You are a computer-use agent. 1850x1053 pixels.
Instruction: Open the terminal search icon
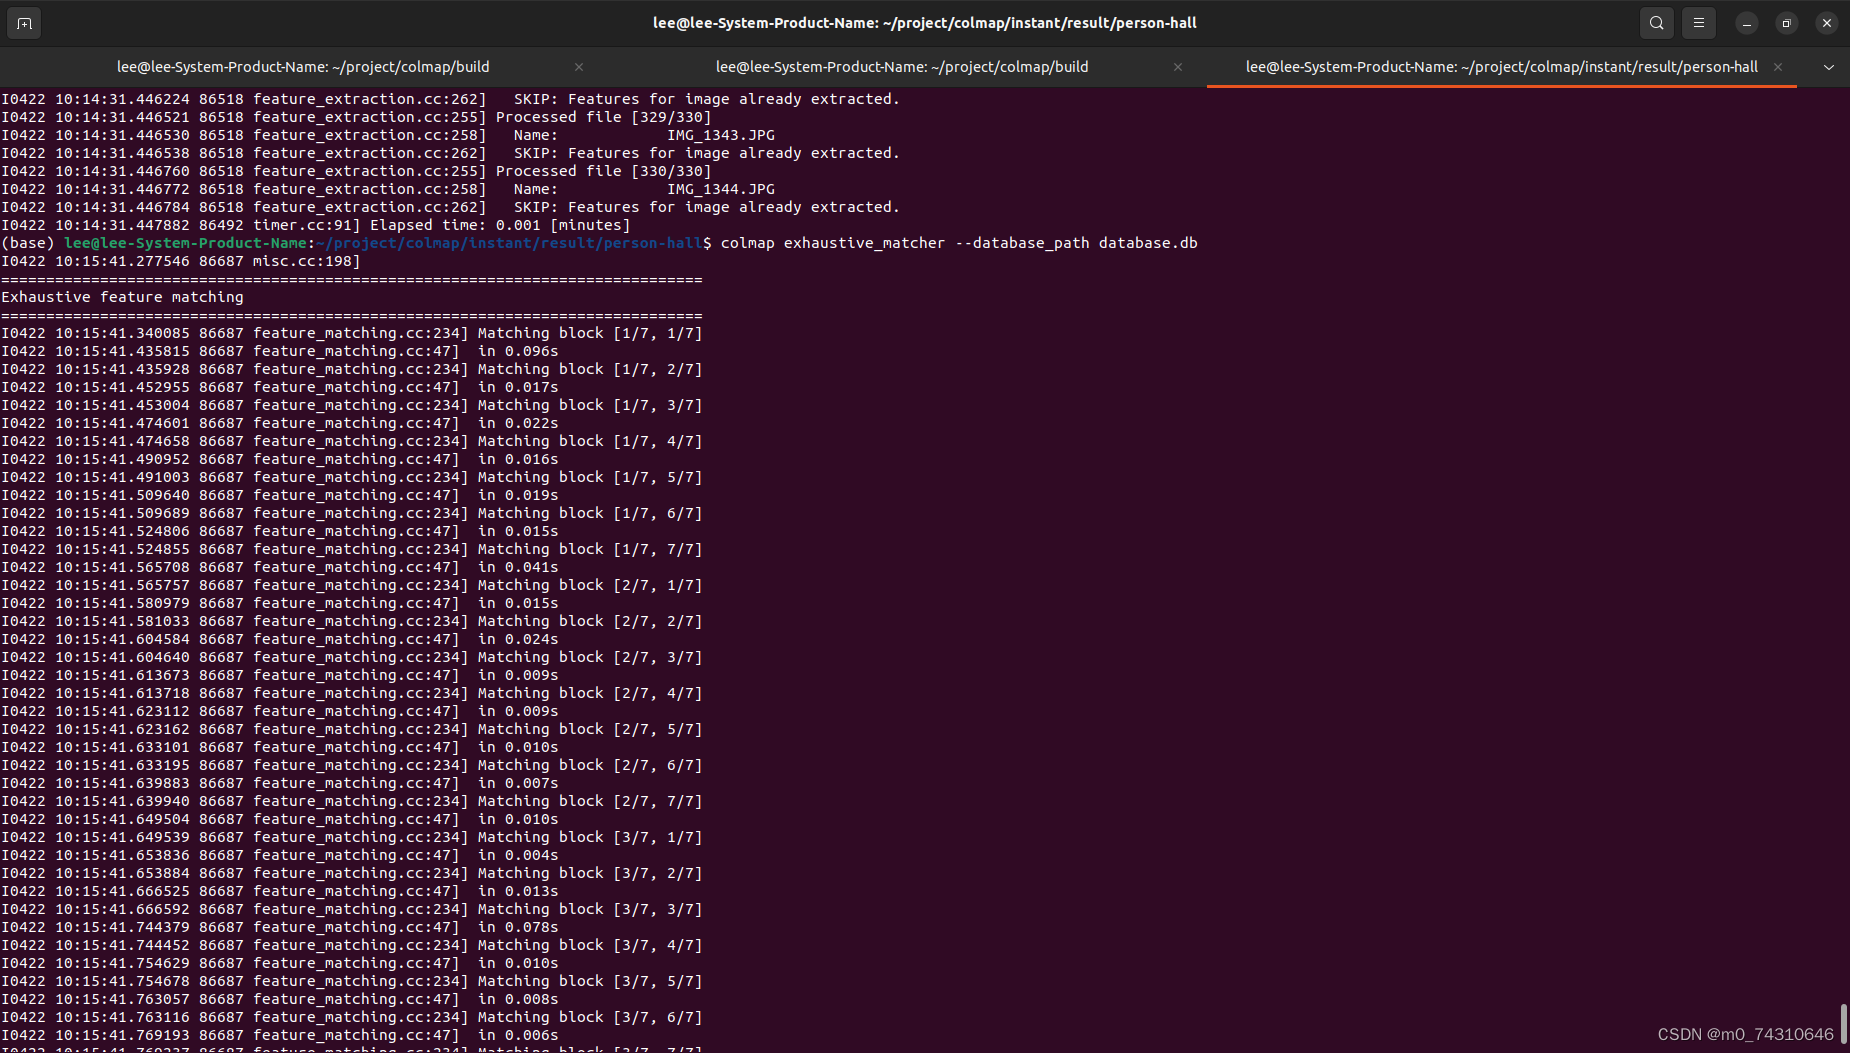[x=1657, y=23]
